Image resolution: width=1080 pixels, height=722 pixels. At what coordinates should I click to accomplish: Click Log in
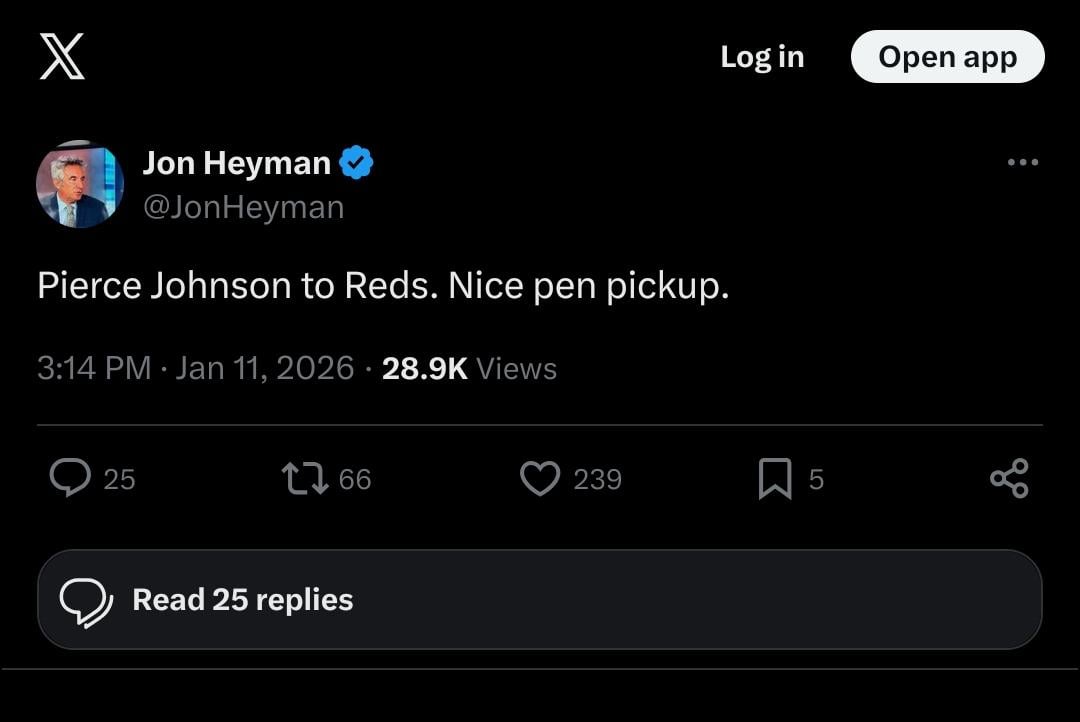[x=762, y=57]
